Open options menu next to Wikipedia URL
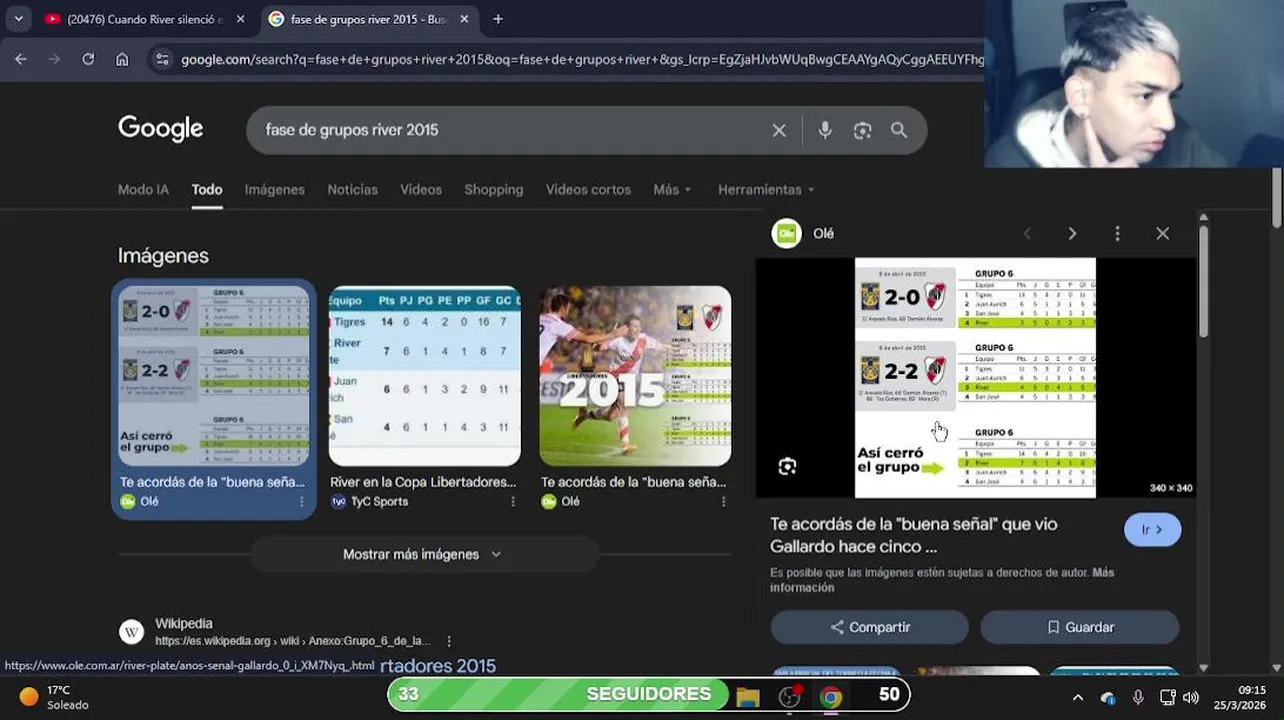1284x720 pixels. click(449, 641)
